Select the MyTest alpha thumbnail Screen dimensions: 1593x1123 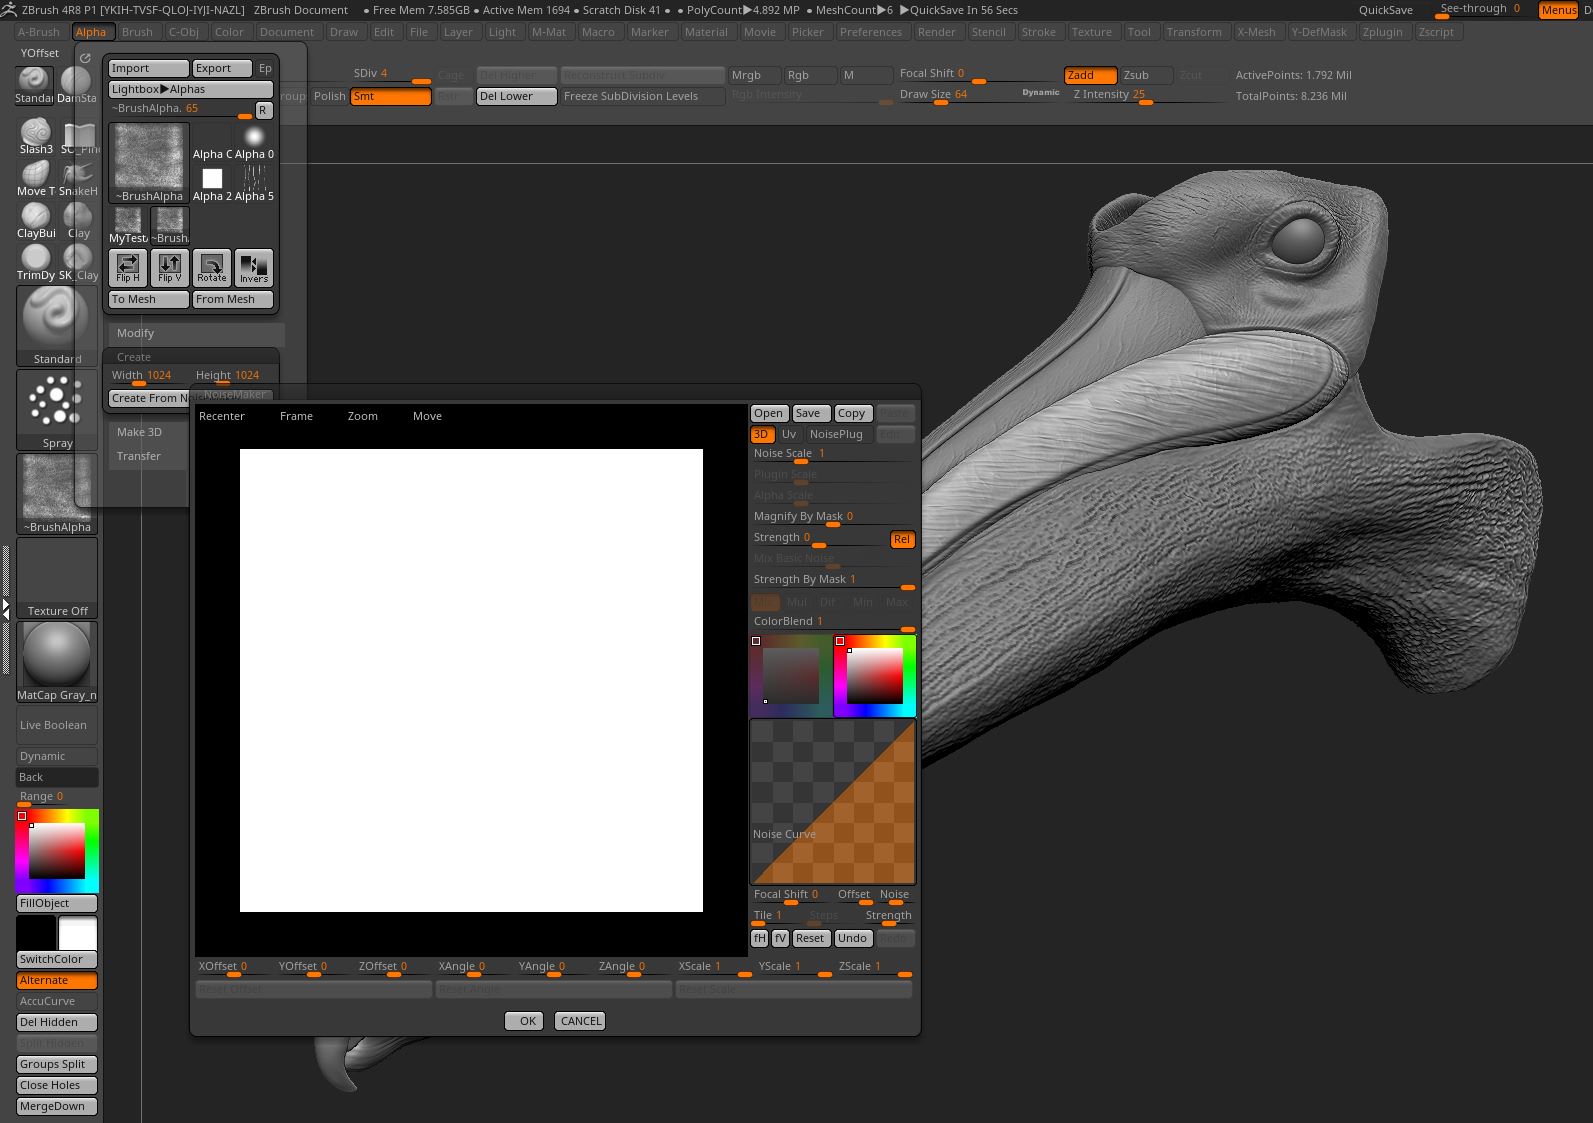coord(128,226)
